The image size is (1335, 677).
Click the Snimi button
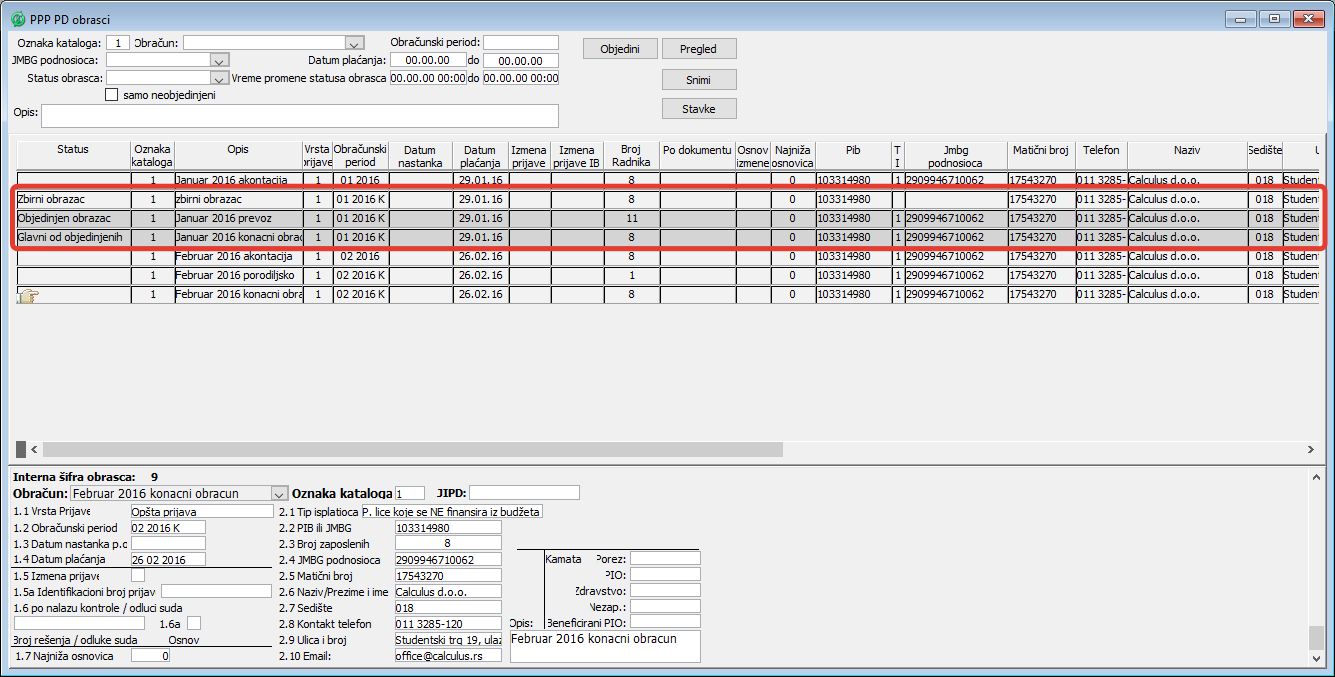pos(699,80)
